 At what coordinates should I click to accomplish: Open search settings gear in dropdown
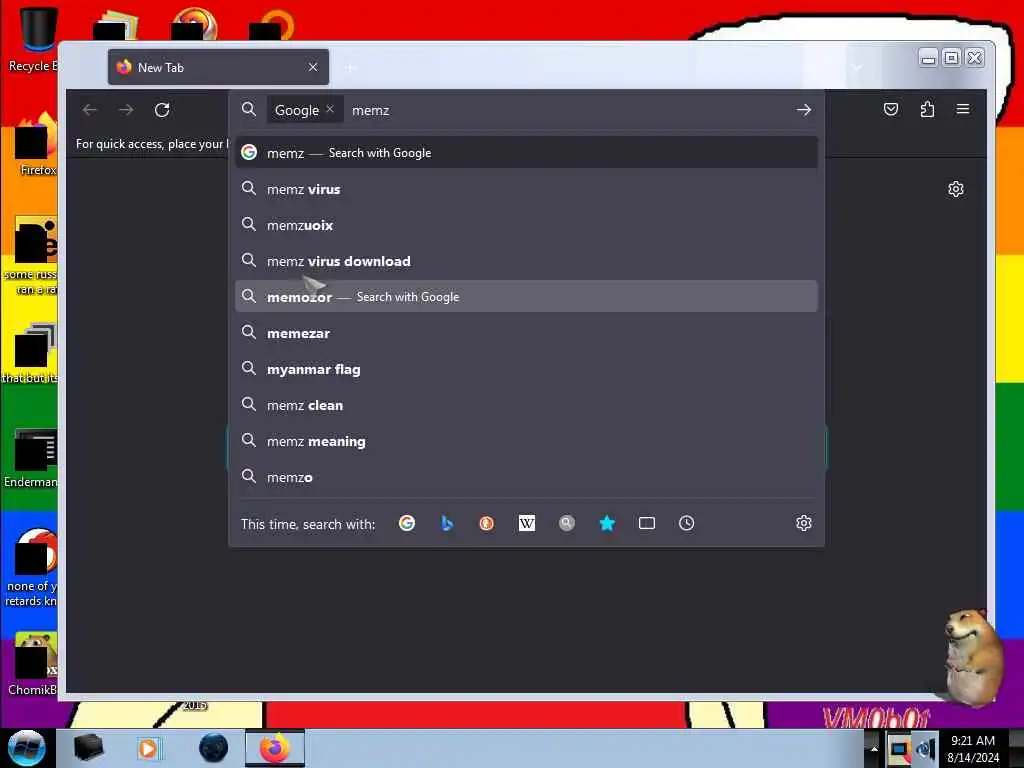point(804,523)
